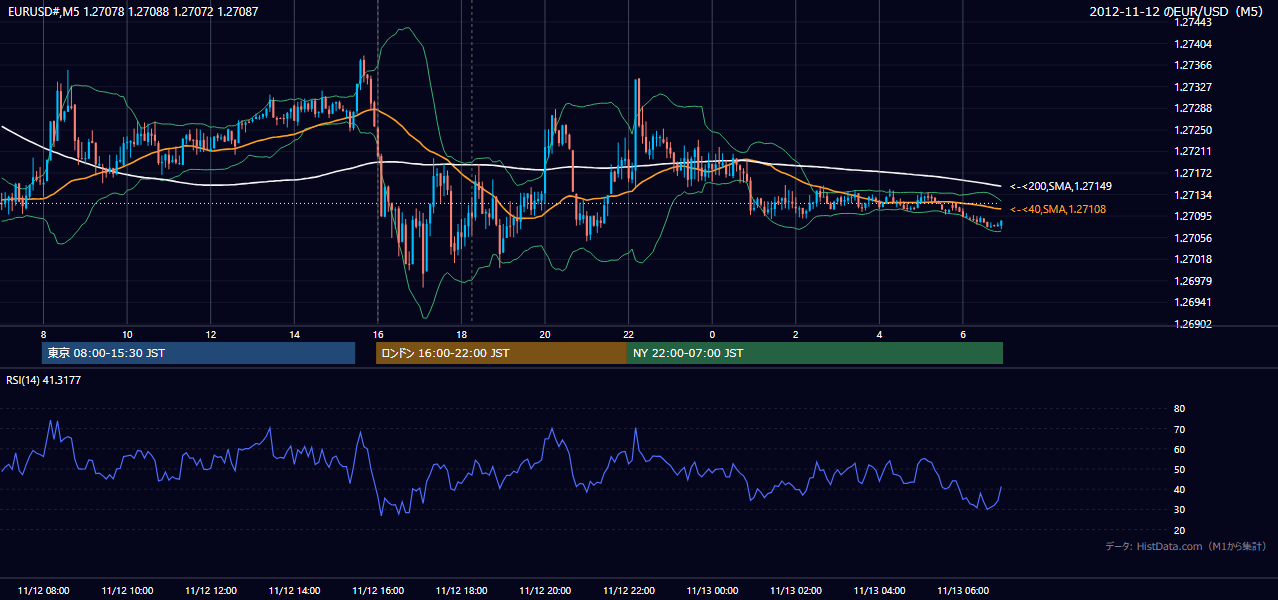Click hour label 10 under price chart
Image resolution: width=1278 pixels, height=600 pixels.
pos(127,333)
